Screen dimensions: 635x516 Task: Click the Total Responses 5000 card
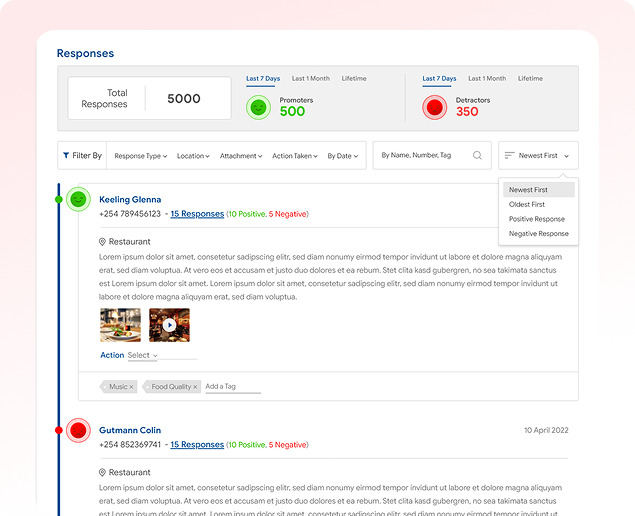(x=149, y=98)
